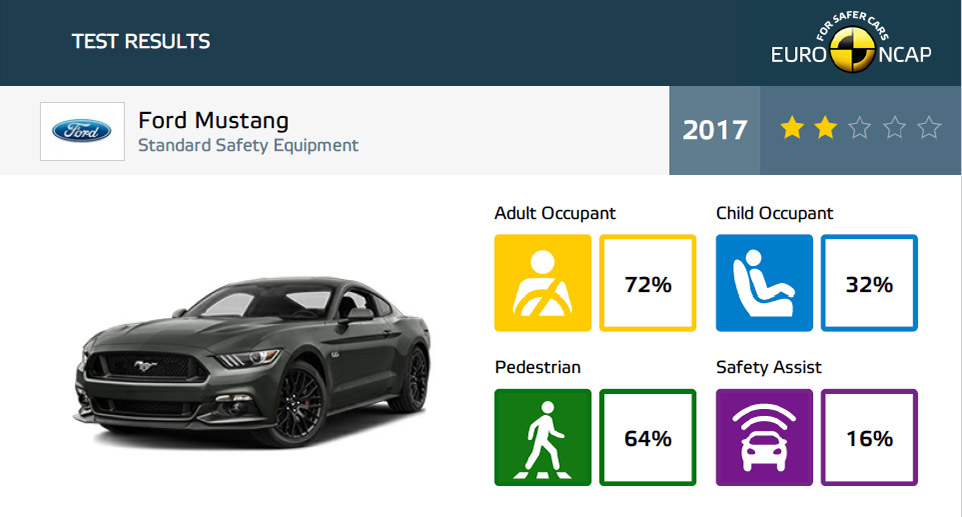Click the fifth empty star outline
The image size is (962, 517).
929,128
